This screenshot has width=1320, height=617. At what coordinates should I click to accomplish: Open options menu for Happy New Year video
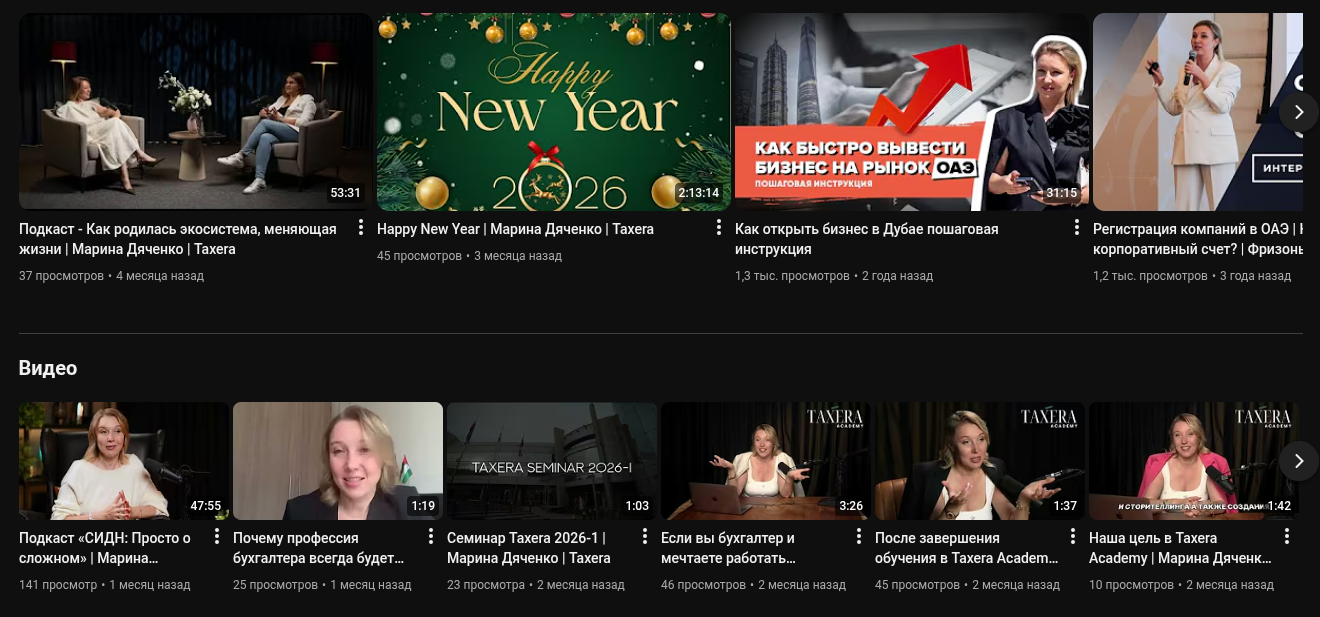pos(718,228)
